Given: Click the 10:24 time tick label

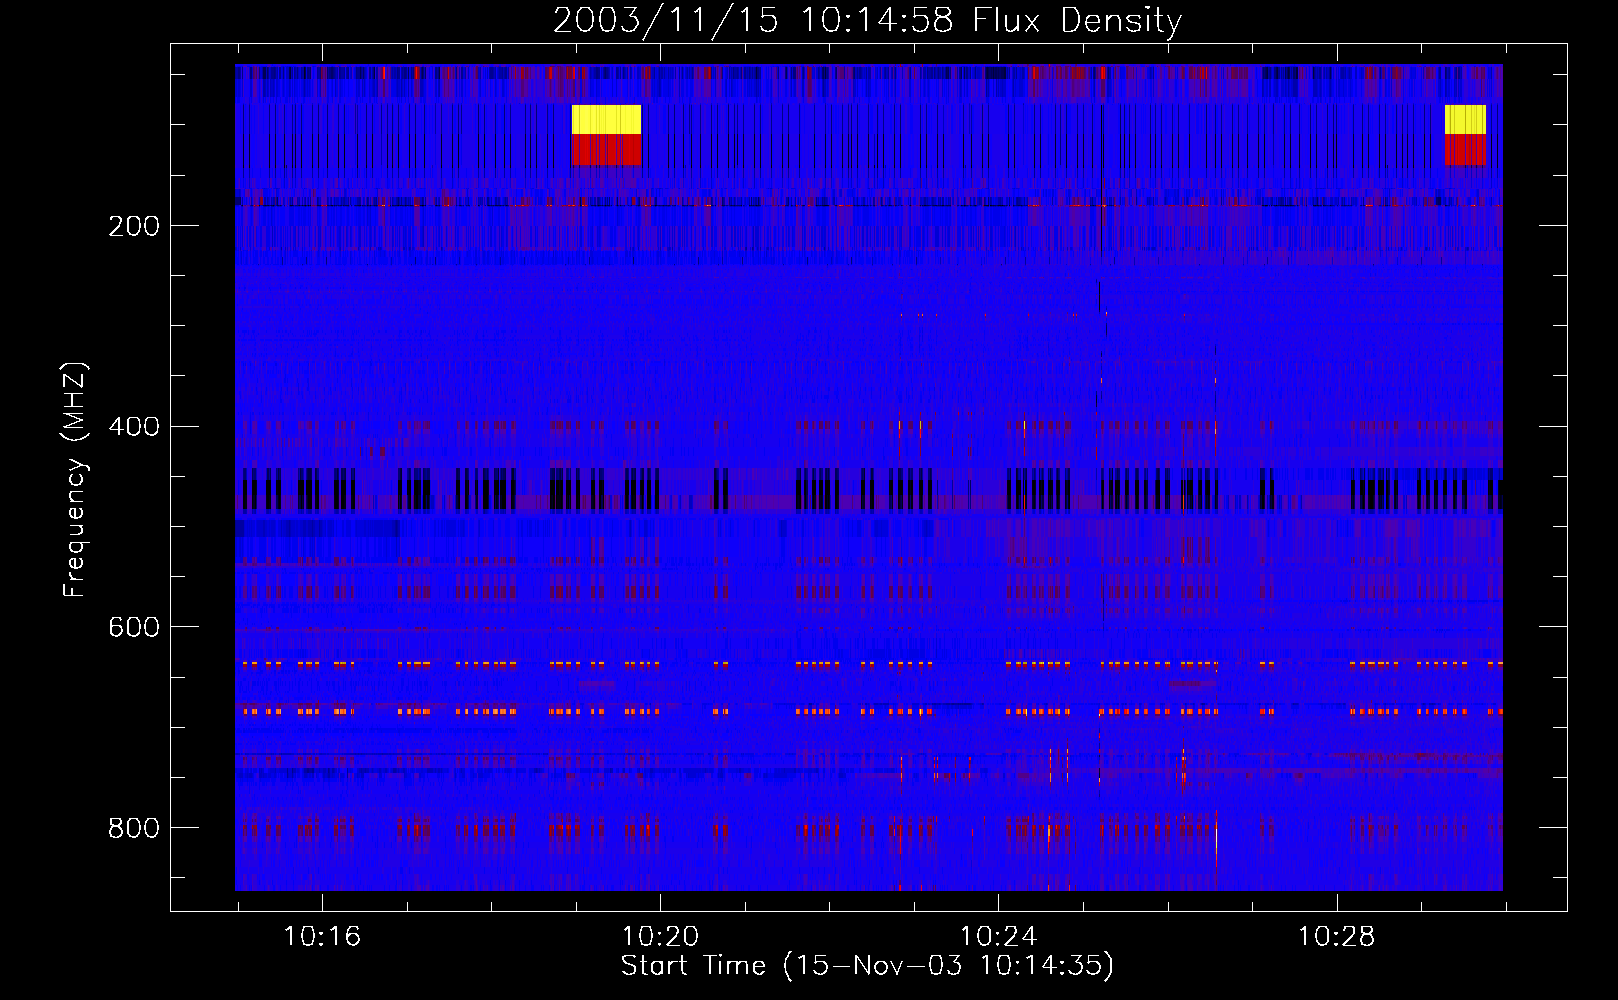Looking at the screenshot, I should [998, 937].
